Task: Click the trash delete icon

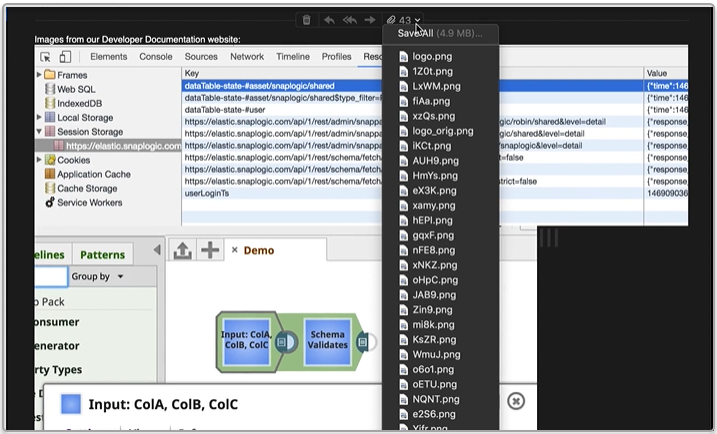Action: (x=307, y=20)
